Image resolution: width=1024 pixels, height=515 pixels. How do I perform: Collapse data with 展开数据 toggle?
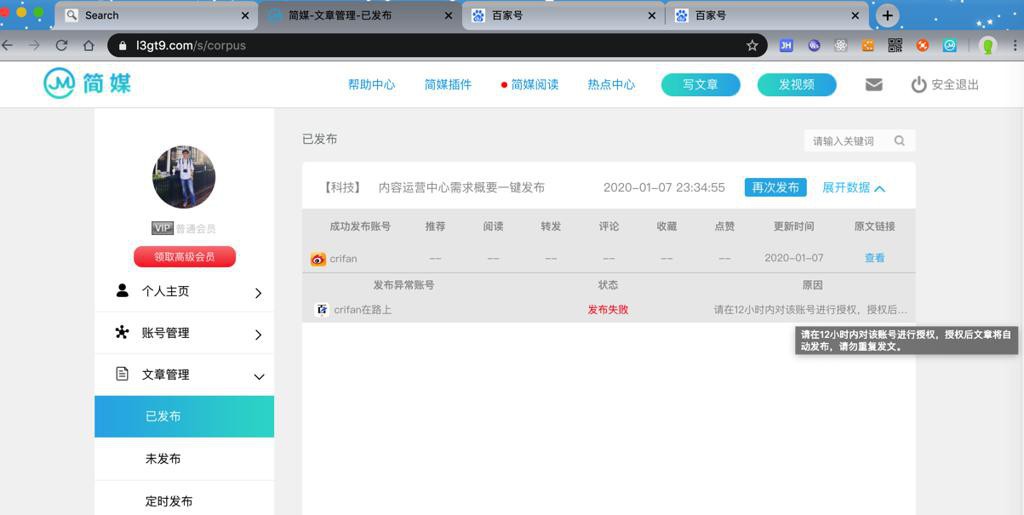[x=854, y=188]
